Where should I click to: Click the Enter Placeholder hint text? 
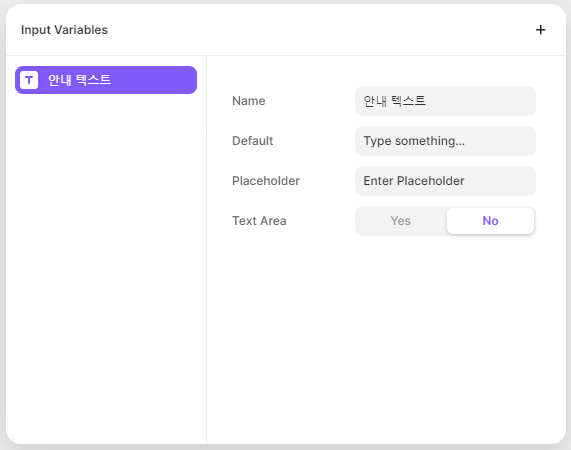pos(414,181)
